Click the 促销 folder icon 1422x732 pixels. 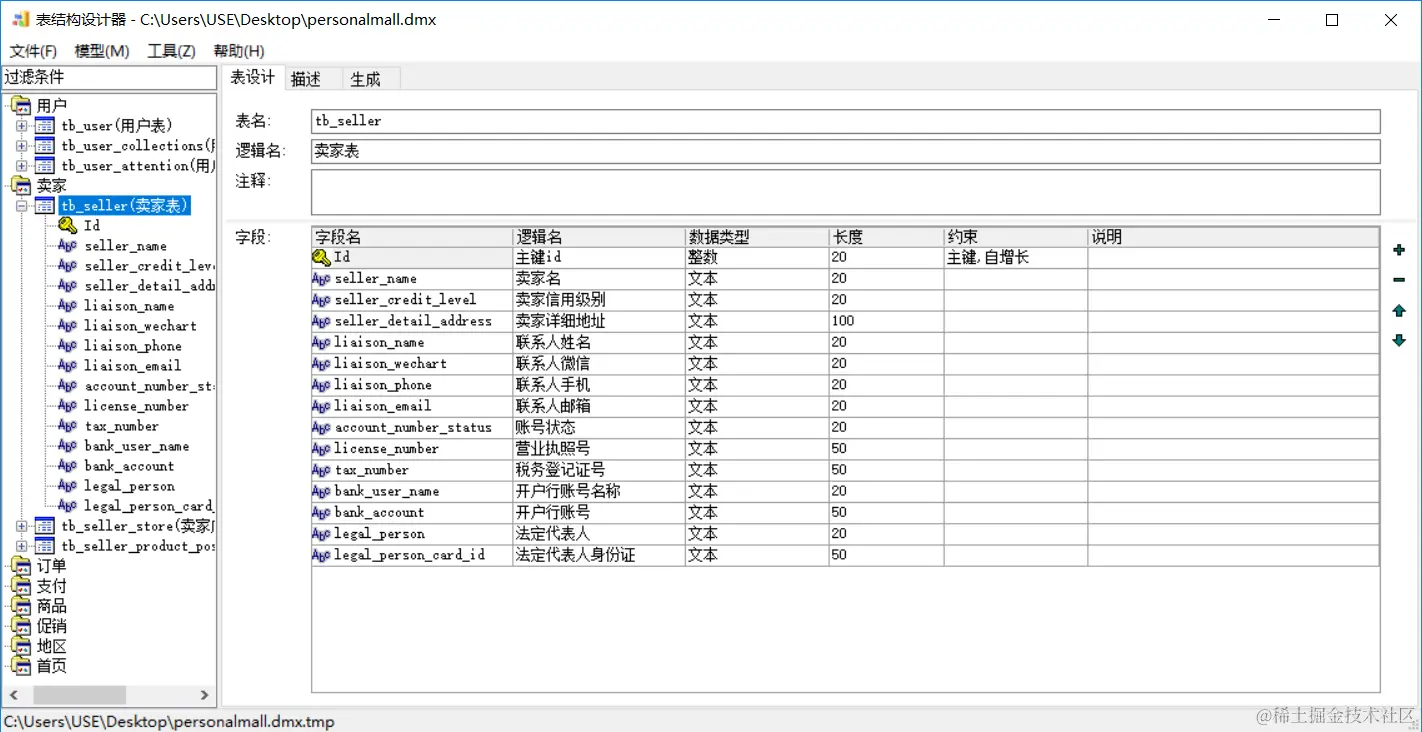[x=21, y=626]
